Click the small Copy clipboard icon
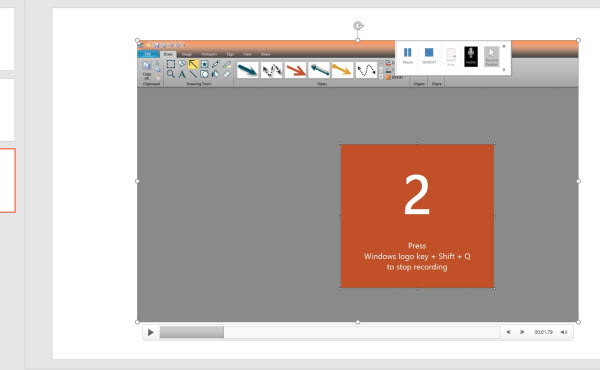This screenshot has height=370, width=600. pyautogui.click(x=158, y=70)
